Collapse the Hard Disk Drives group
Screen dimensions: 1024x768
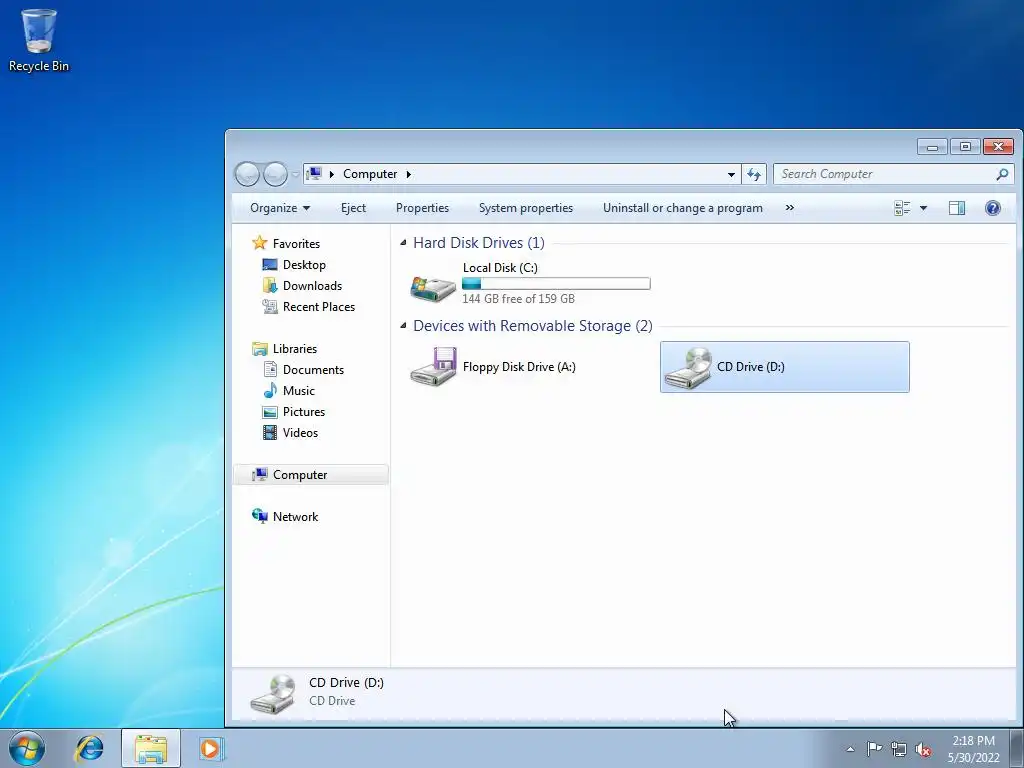click(403, 243)
